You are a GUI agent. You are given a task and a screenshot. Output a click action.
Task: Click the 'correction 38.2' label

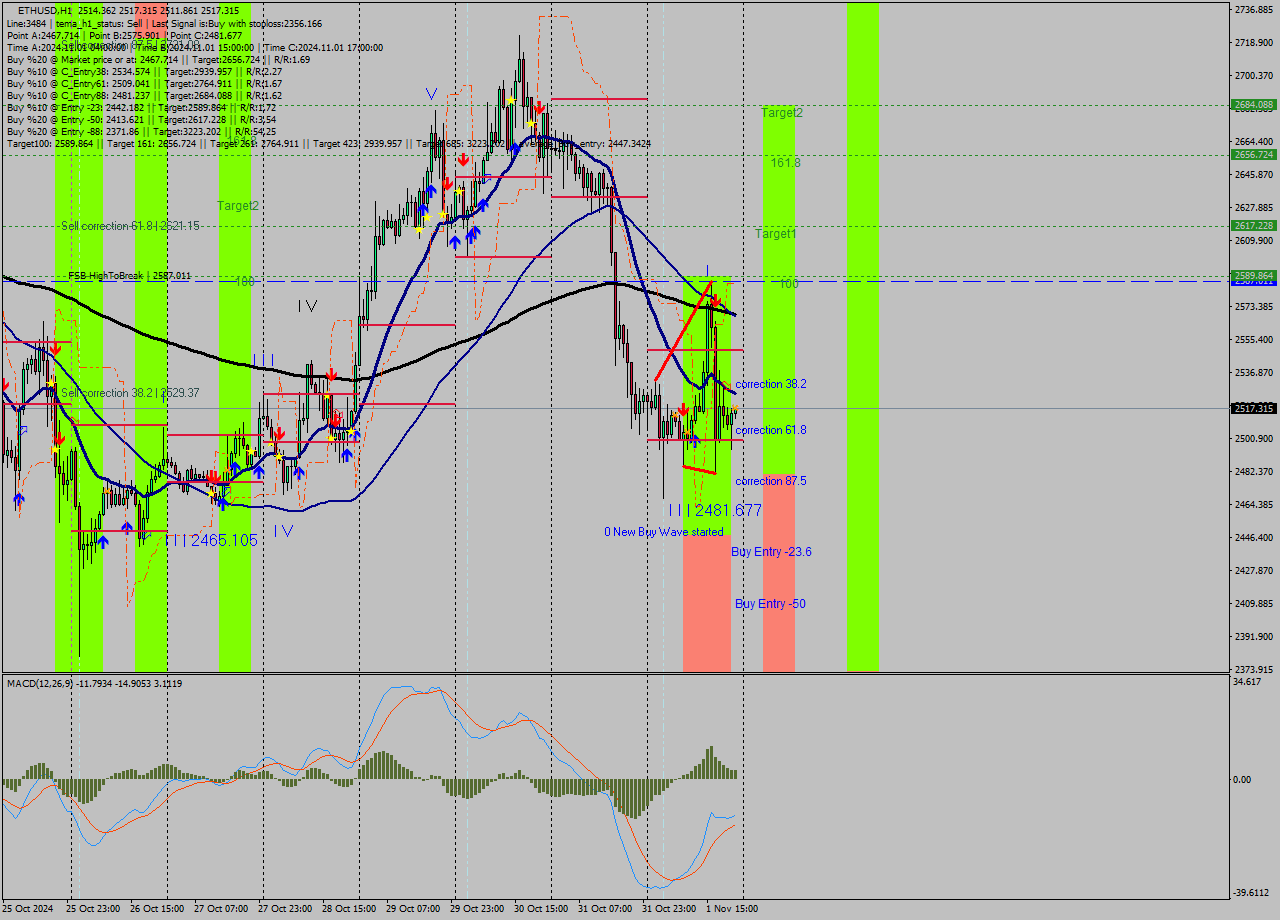(771, 384)
